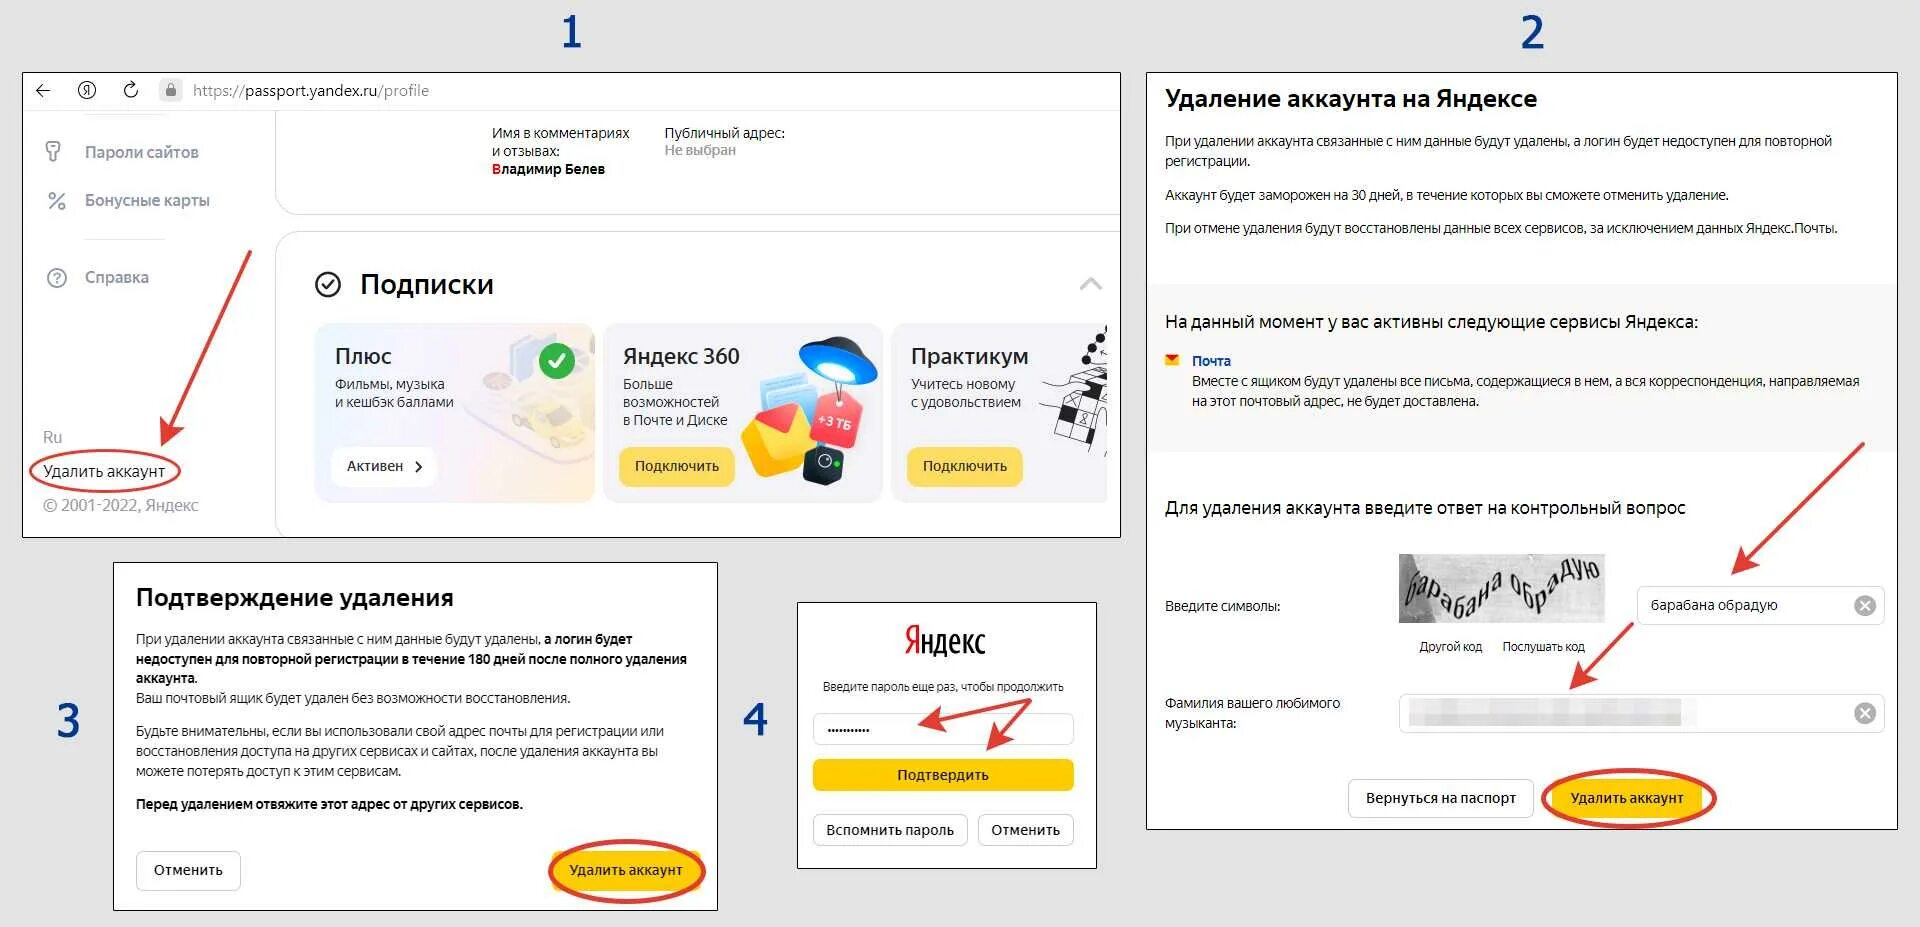Click the Подтвердить button
The image size is (1920, 927).
[x=943, y=775]
